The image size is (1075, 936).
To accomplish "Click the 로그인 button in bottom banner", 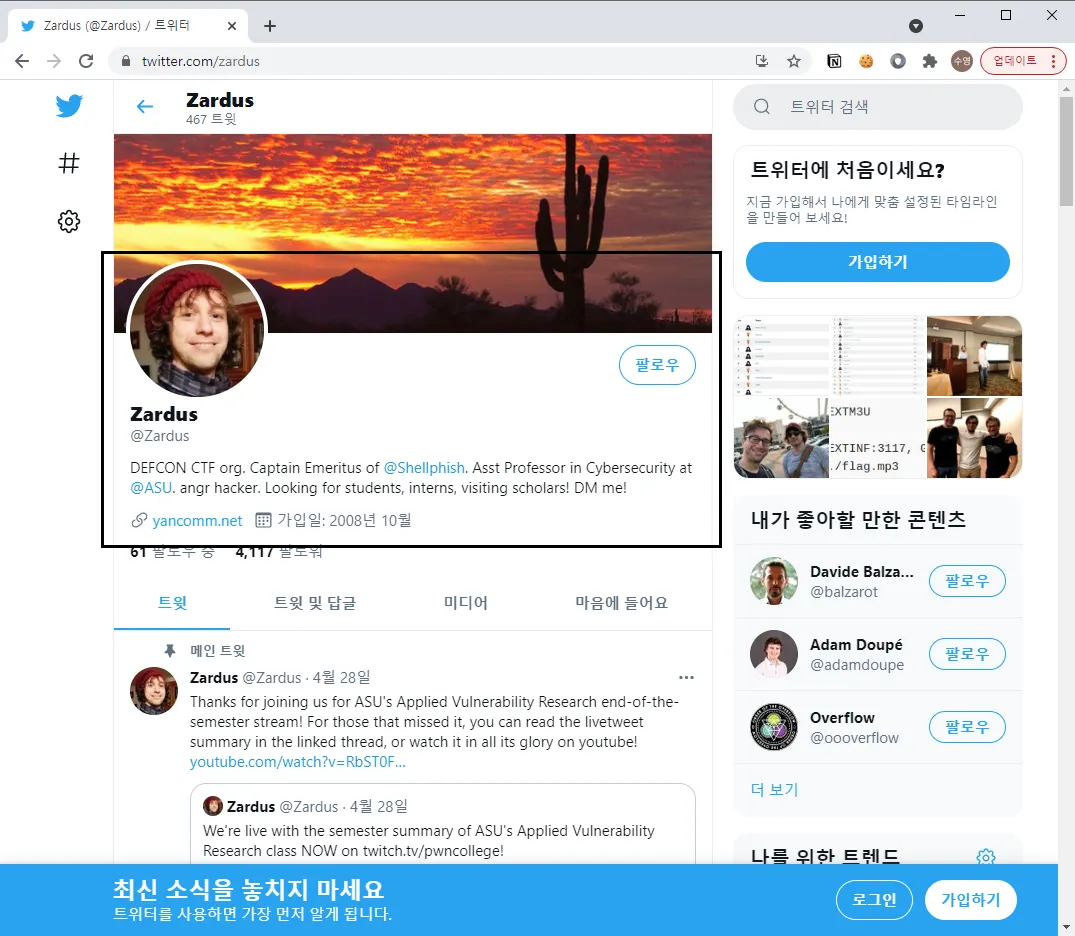I will 874,900.
